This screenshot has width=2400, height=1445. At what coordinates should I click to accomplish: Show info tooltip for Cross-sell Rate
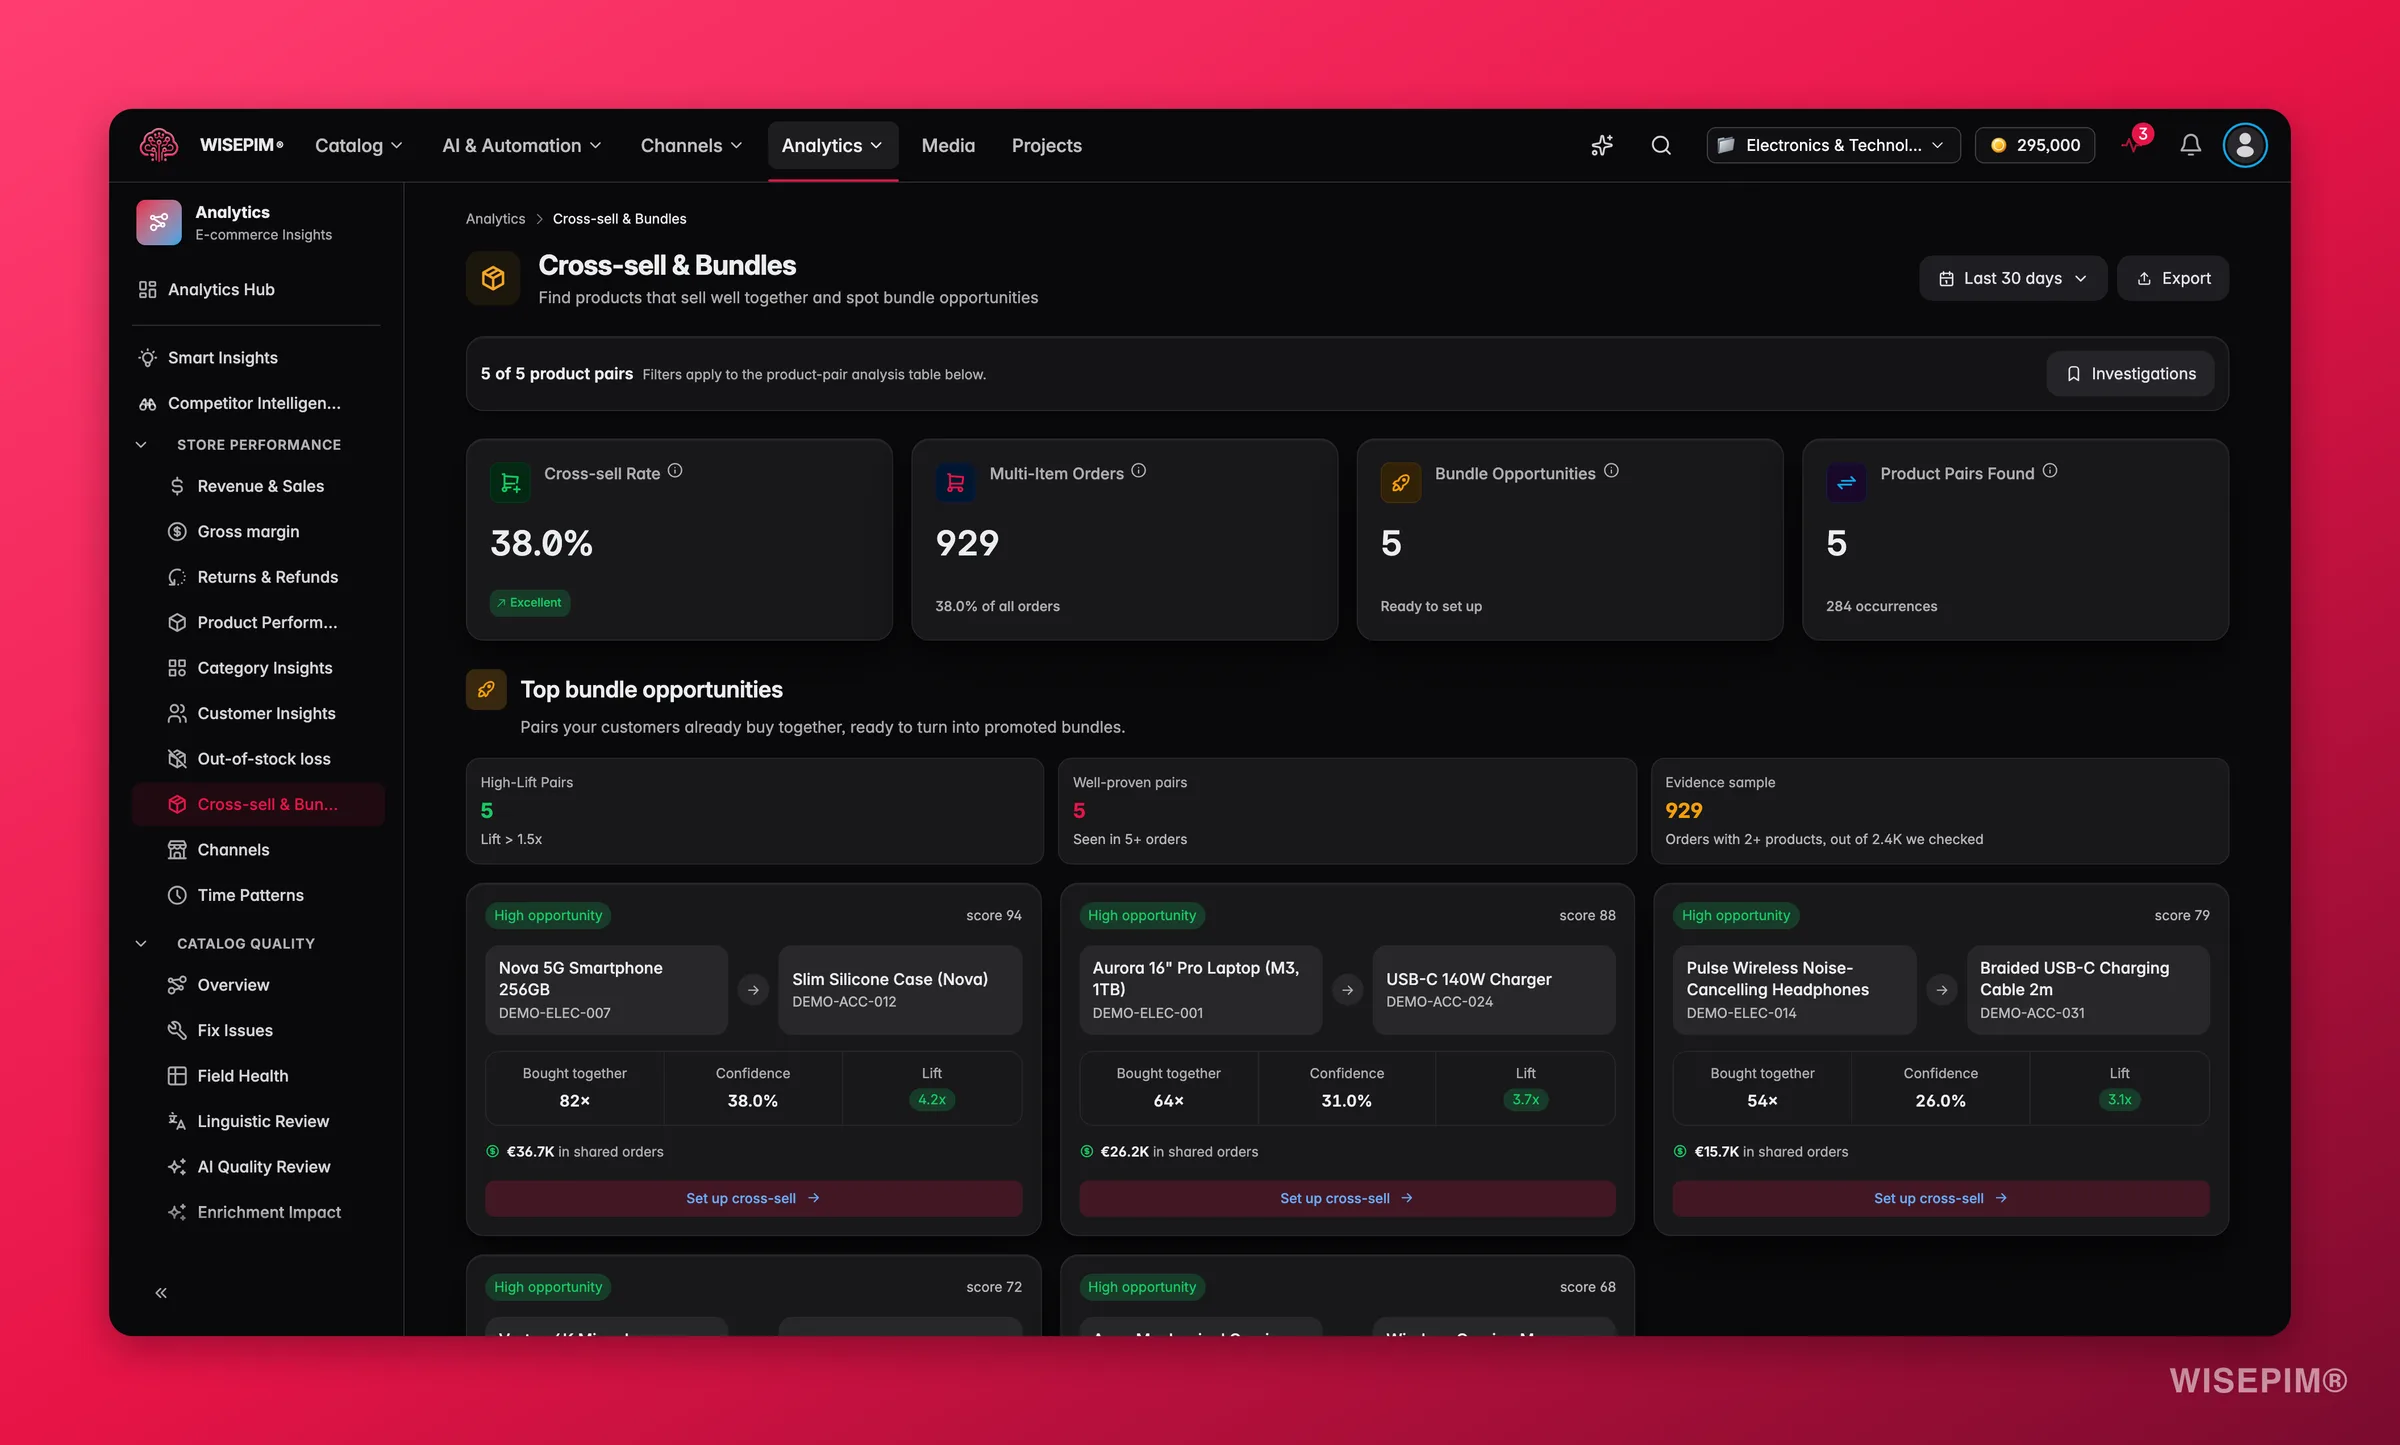pos(675,471)
